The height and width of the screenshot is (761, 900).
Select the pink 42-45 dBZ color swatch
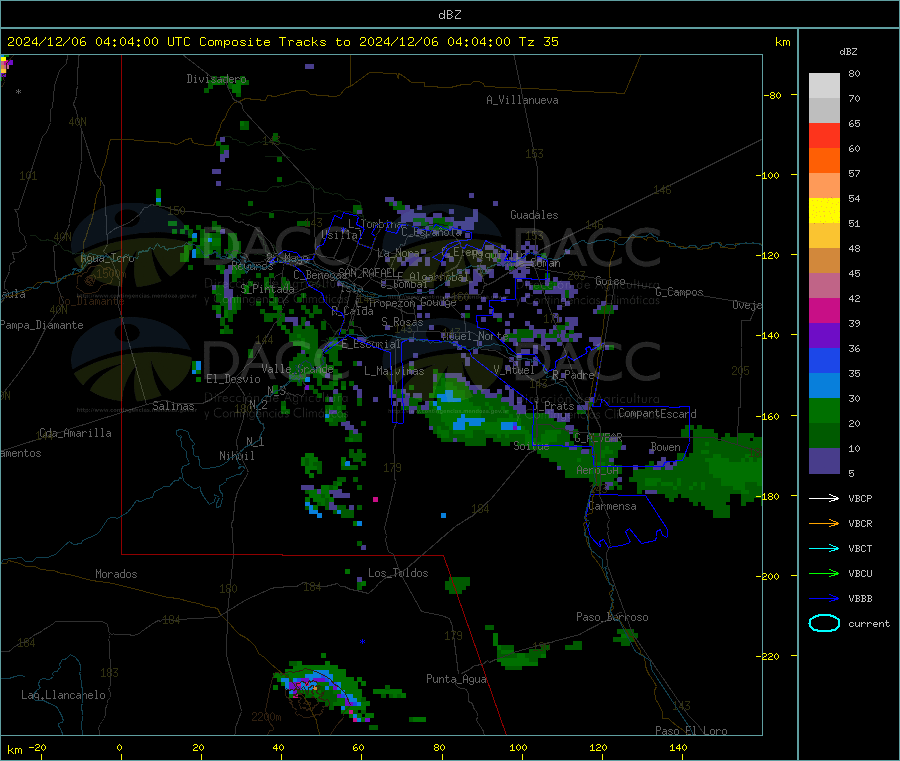click(824, 286)
